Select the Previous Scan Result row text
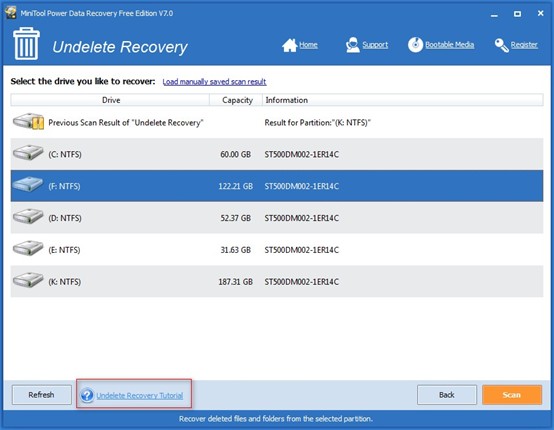The width and height of the screenshot is (554, 430). coord(126,123)
